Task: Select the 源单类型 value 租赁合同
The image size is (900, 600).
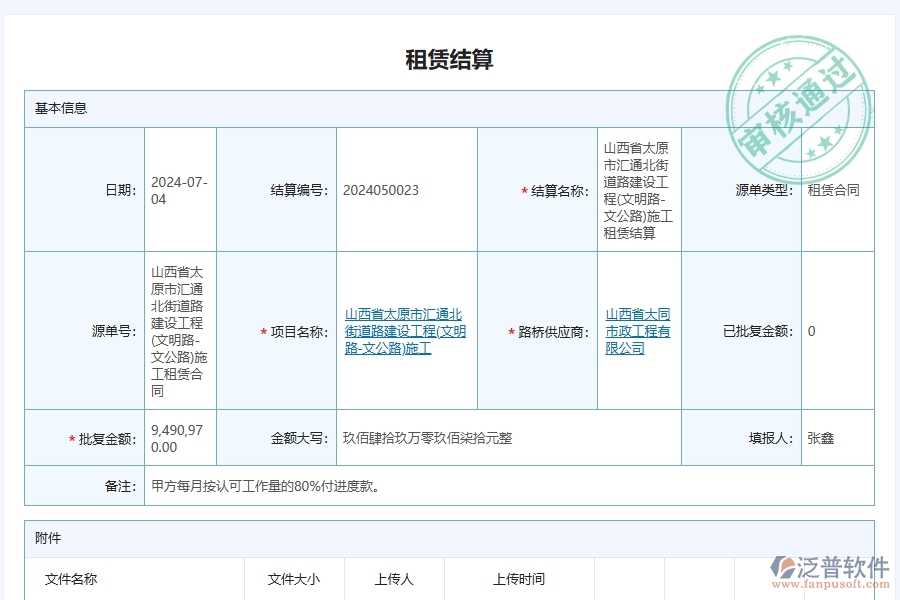Action: click(x=835, y=188)
